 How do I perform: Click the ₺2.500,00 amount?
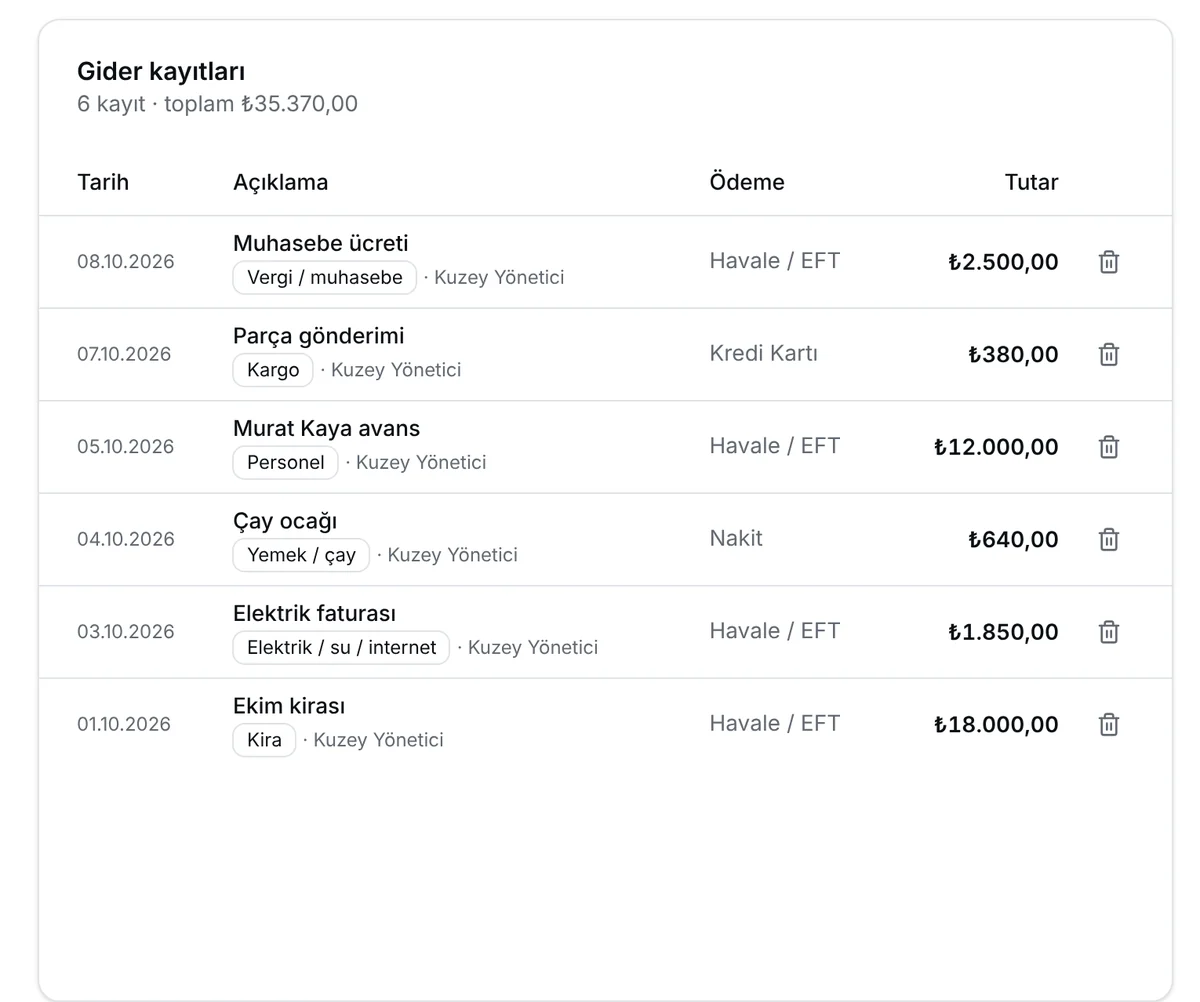click(x=1003, y=262)
